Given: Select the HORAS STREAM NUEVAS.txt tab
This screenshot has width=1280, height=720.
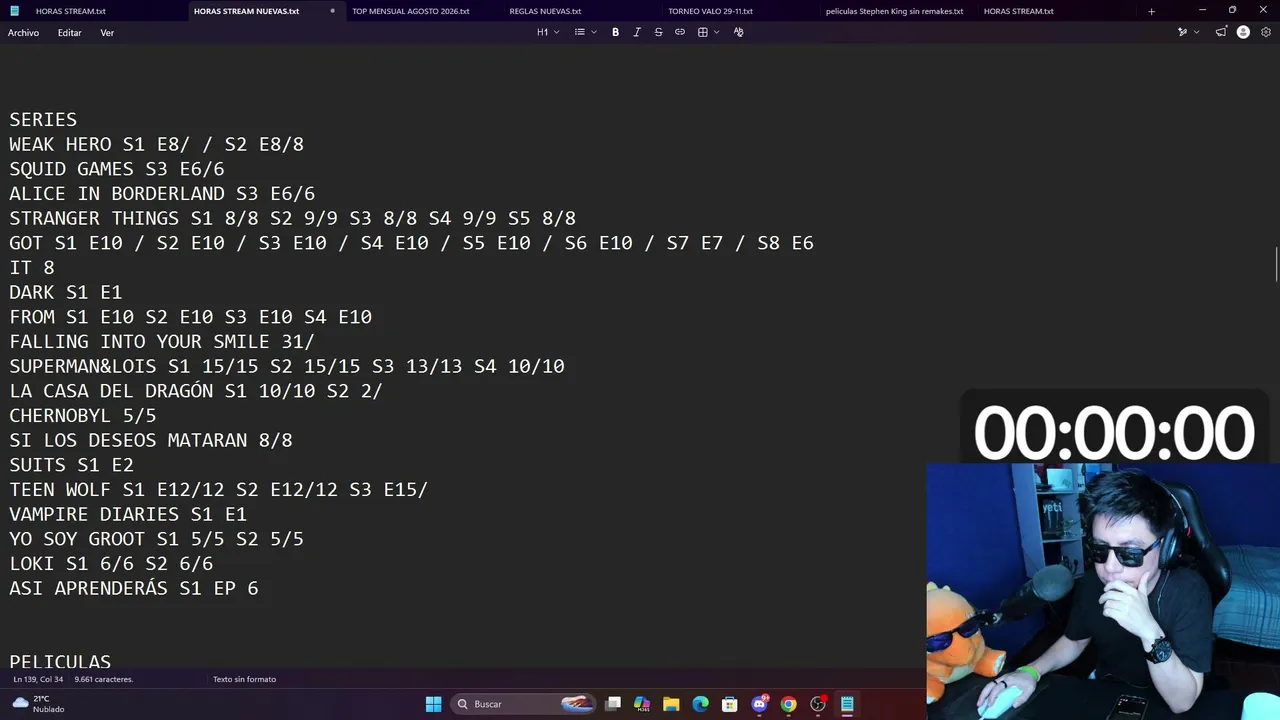Looking at the screenshot, I should [247, 11].
